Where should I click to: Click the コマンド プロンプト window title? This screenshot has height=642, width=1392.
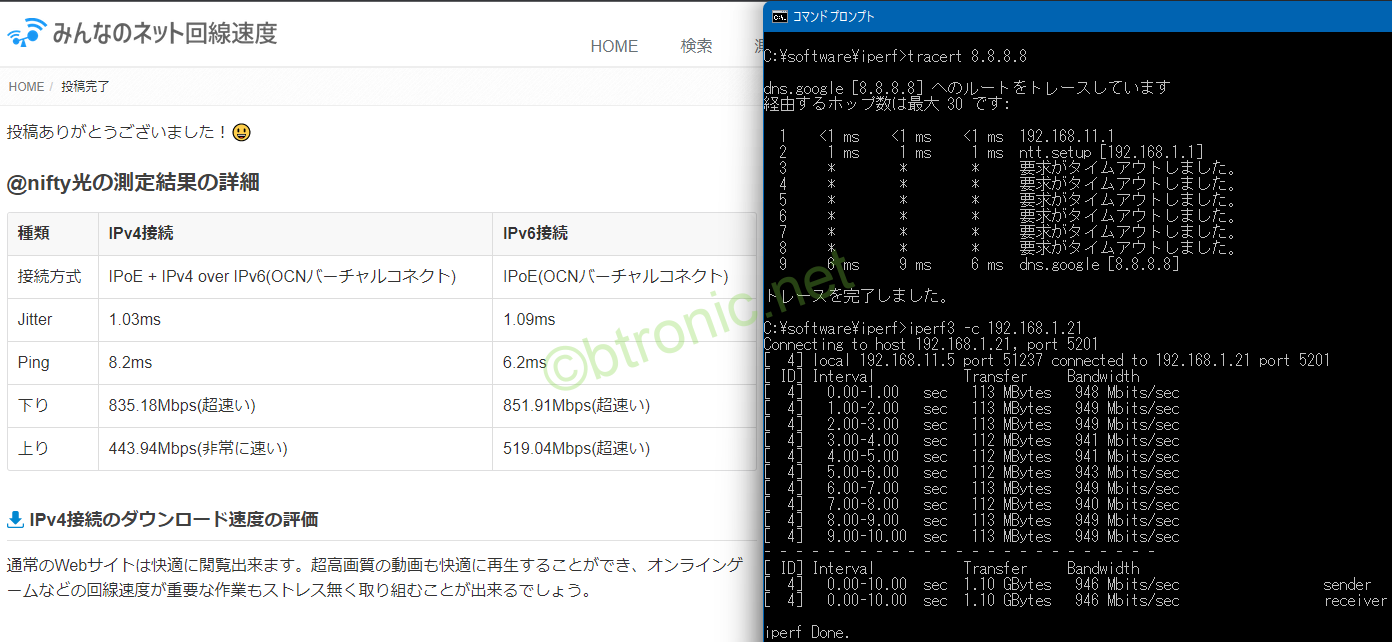coord(834,16)
